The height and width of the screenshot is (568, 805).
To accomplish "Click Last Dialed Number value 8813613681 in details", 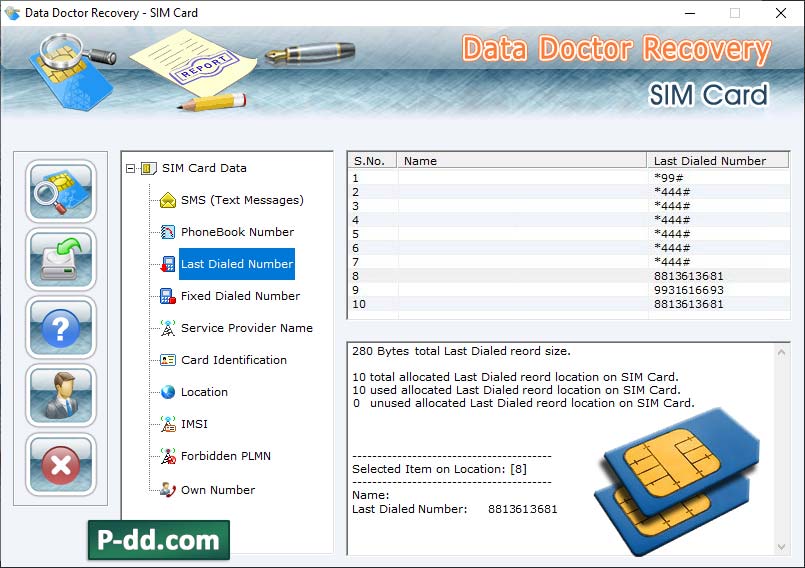I will tap(522, 509).
